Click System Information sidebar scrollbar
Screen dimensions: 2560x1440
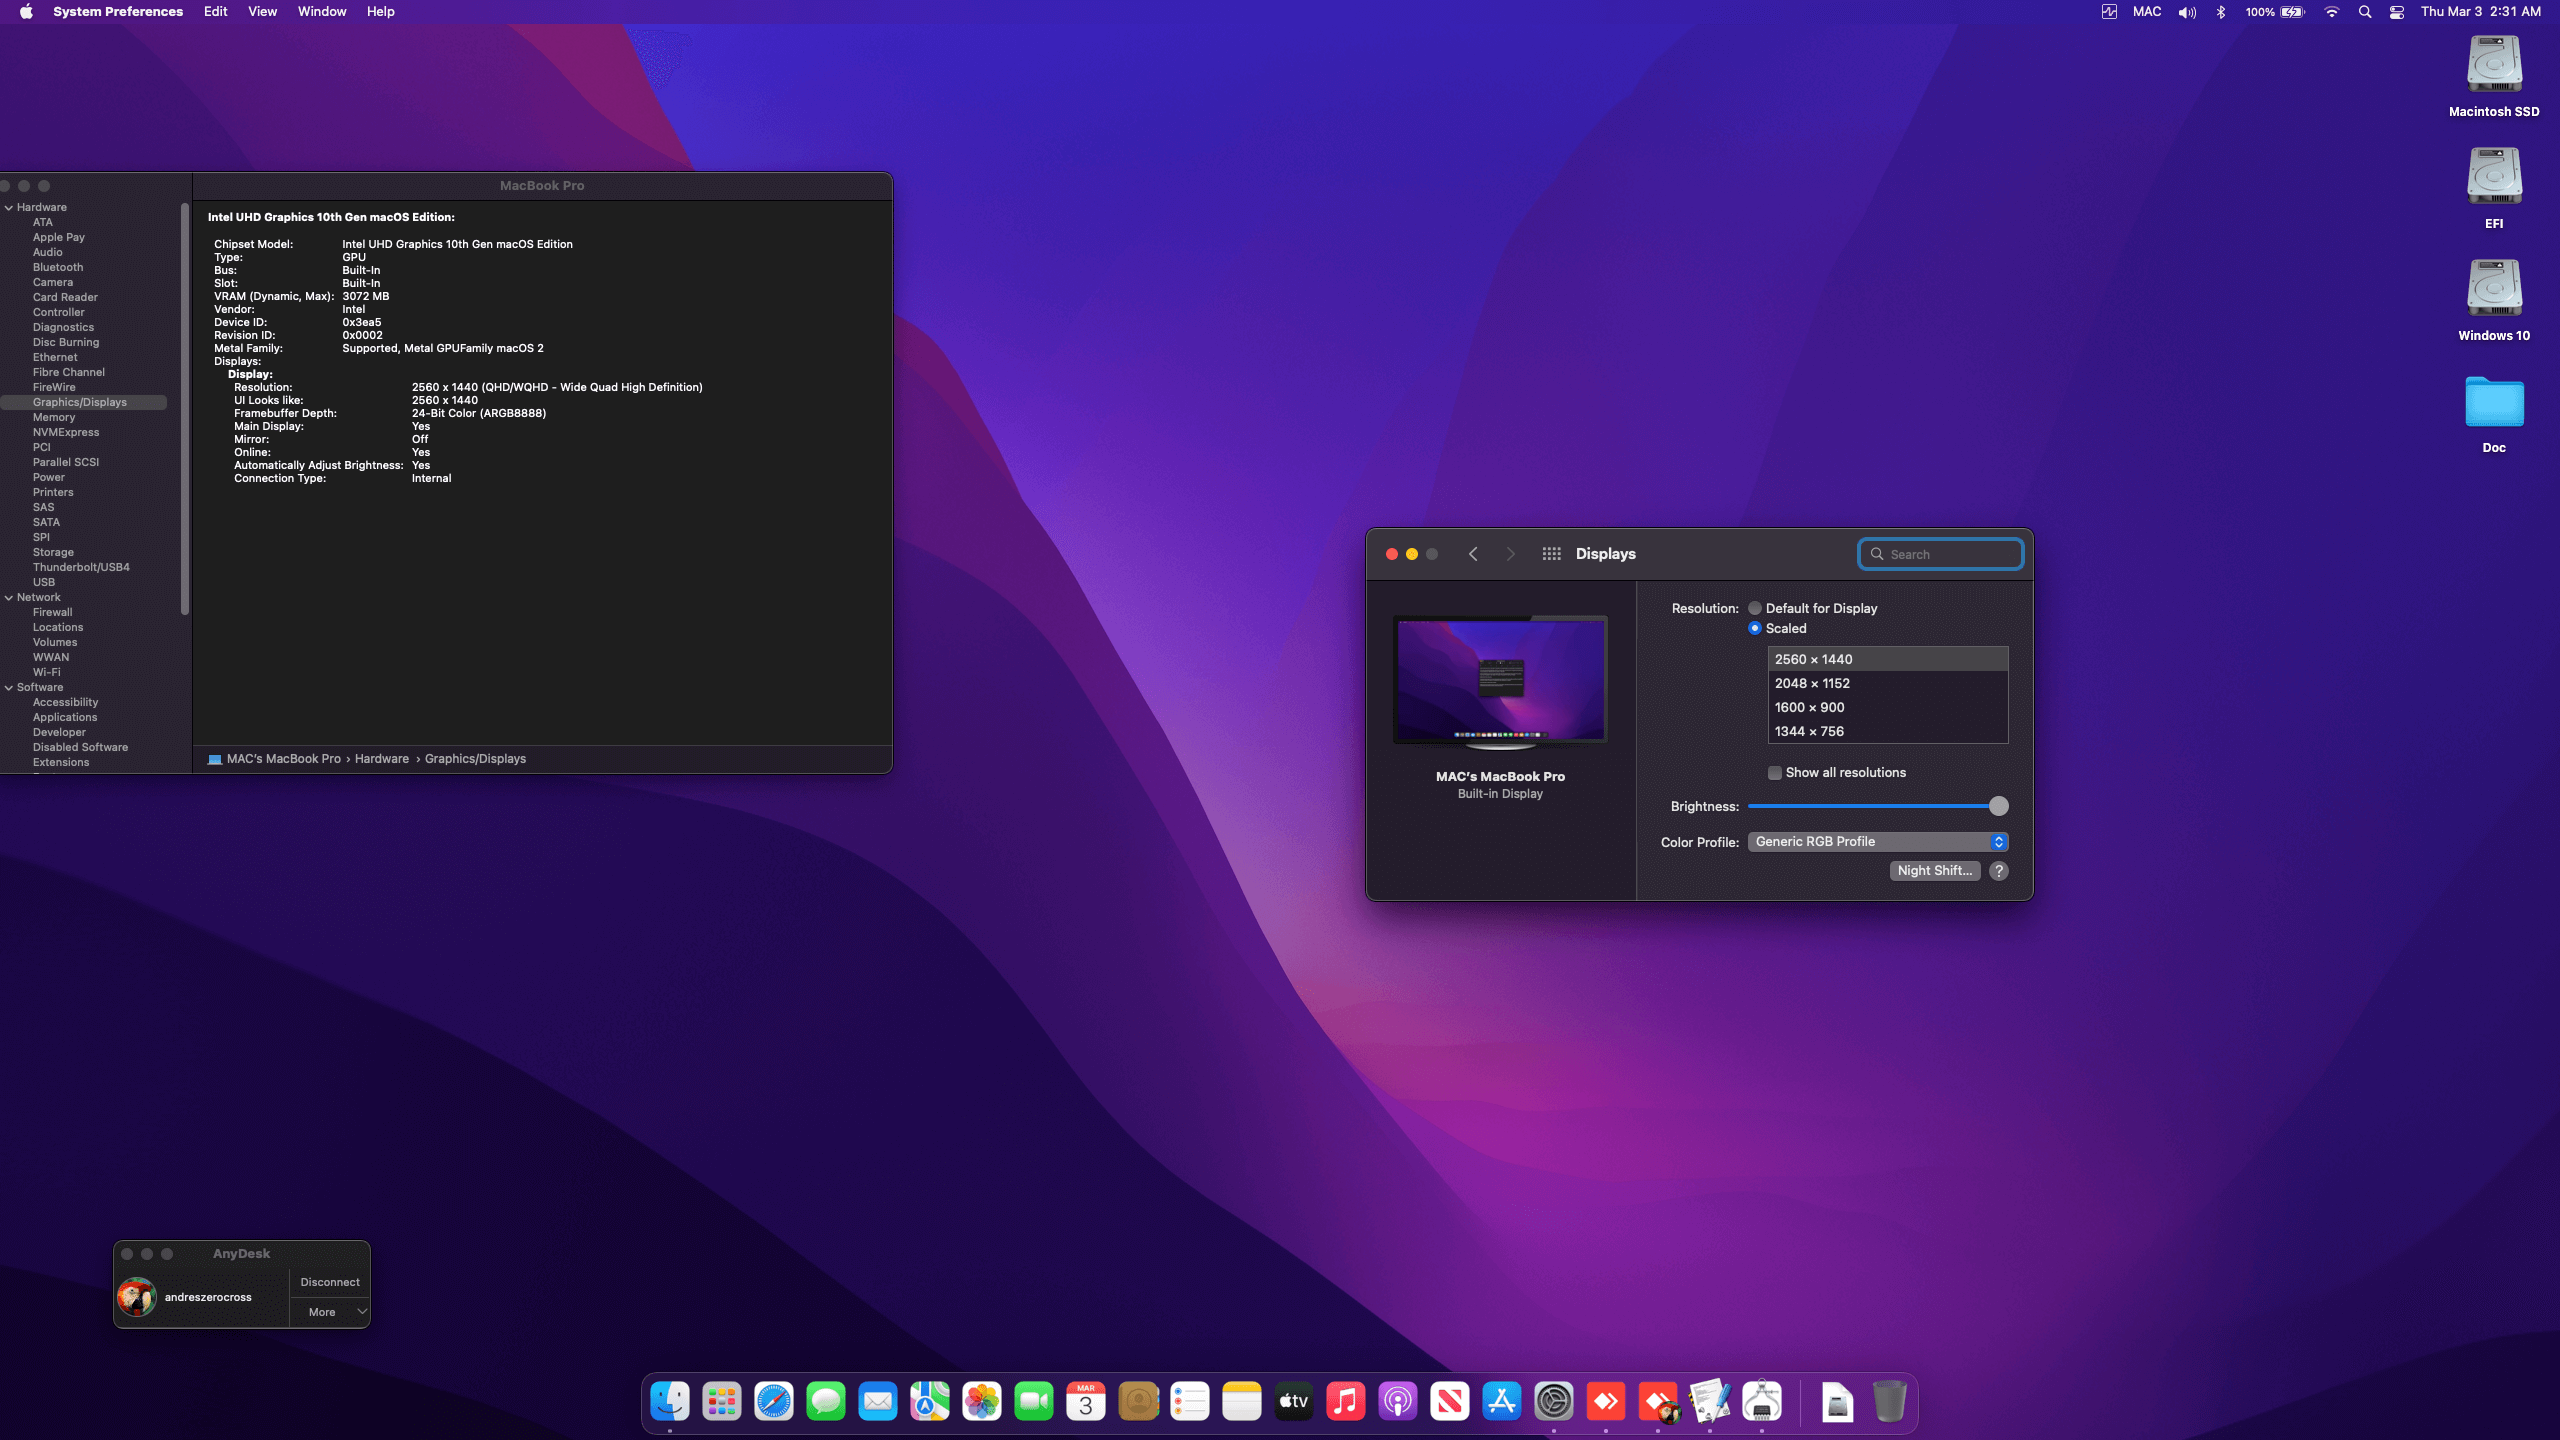point(185,408)
